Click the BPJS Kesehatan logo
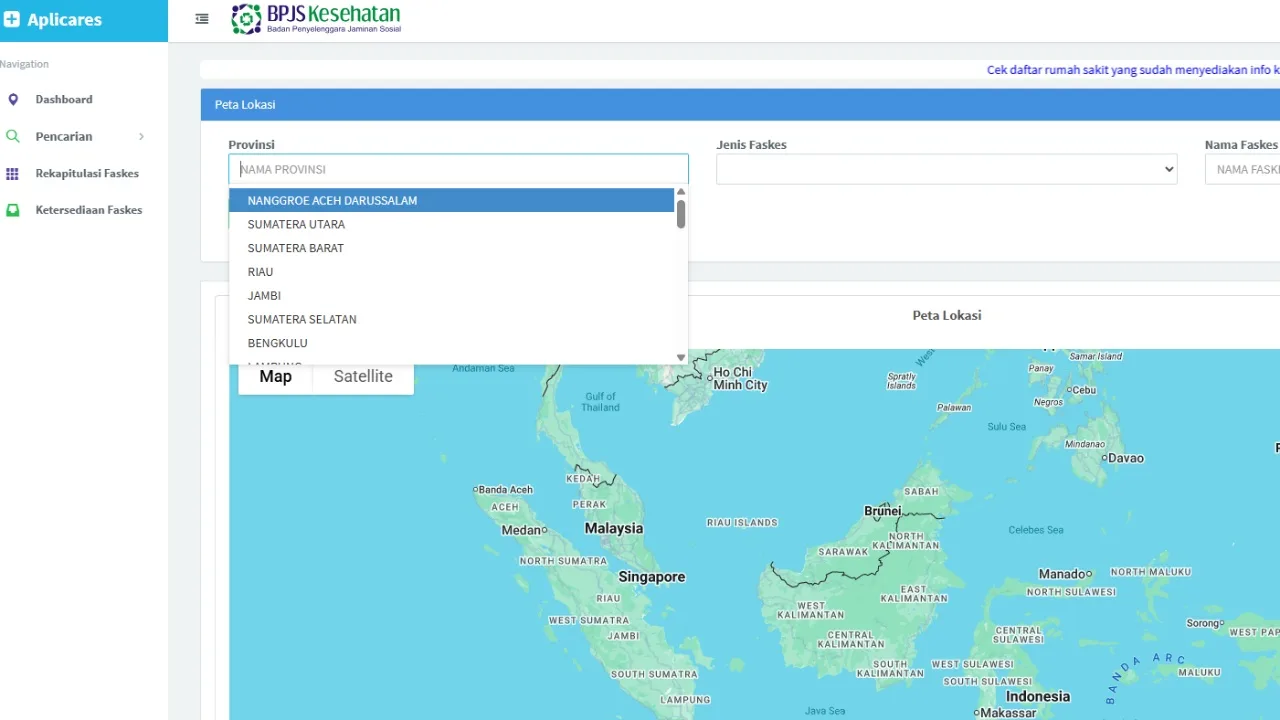 (x=316, y=19)
